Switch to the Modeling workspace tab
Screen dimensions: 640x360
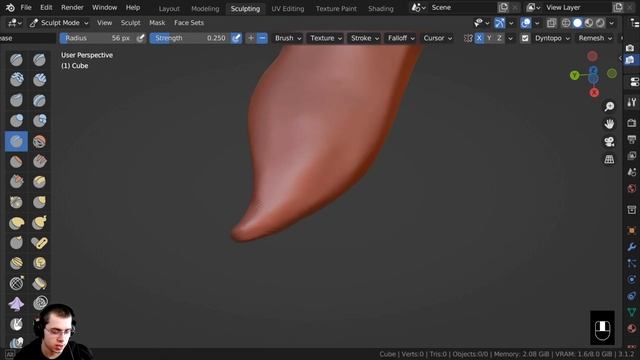point(205,8)
